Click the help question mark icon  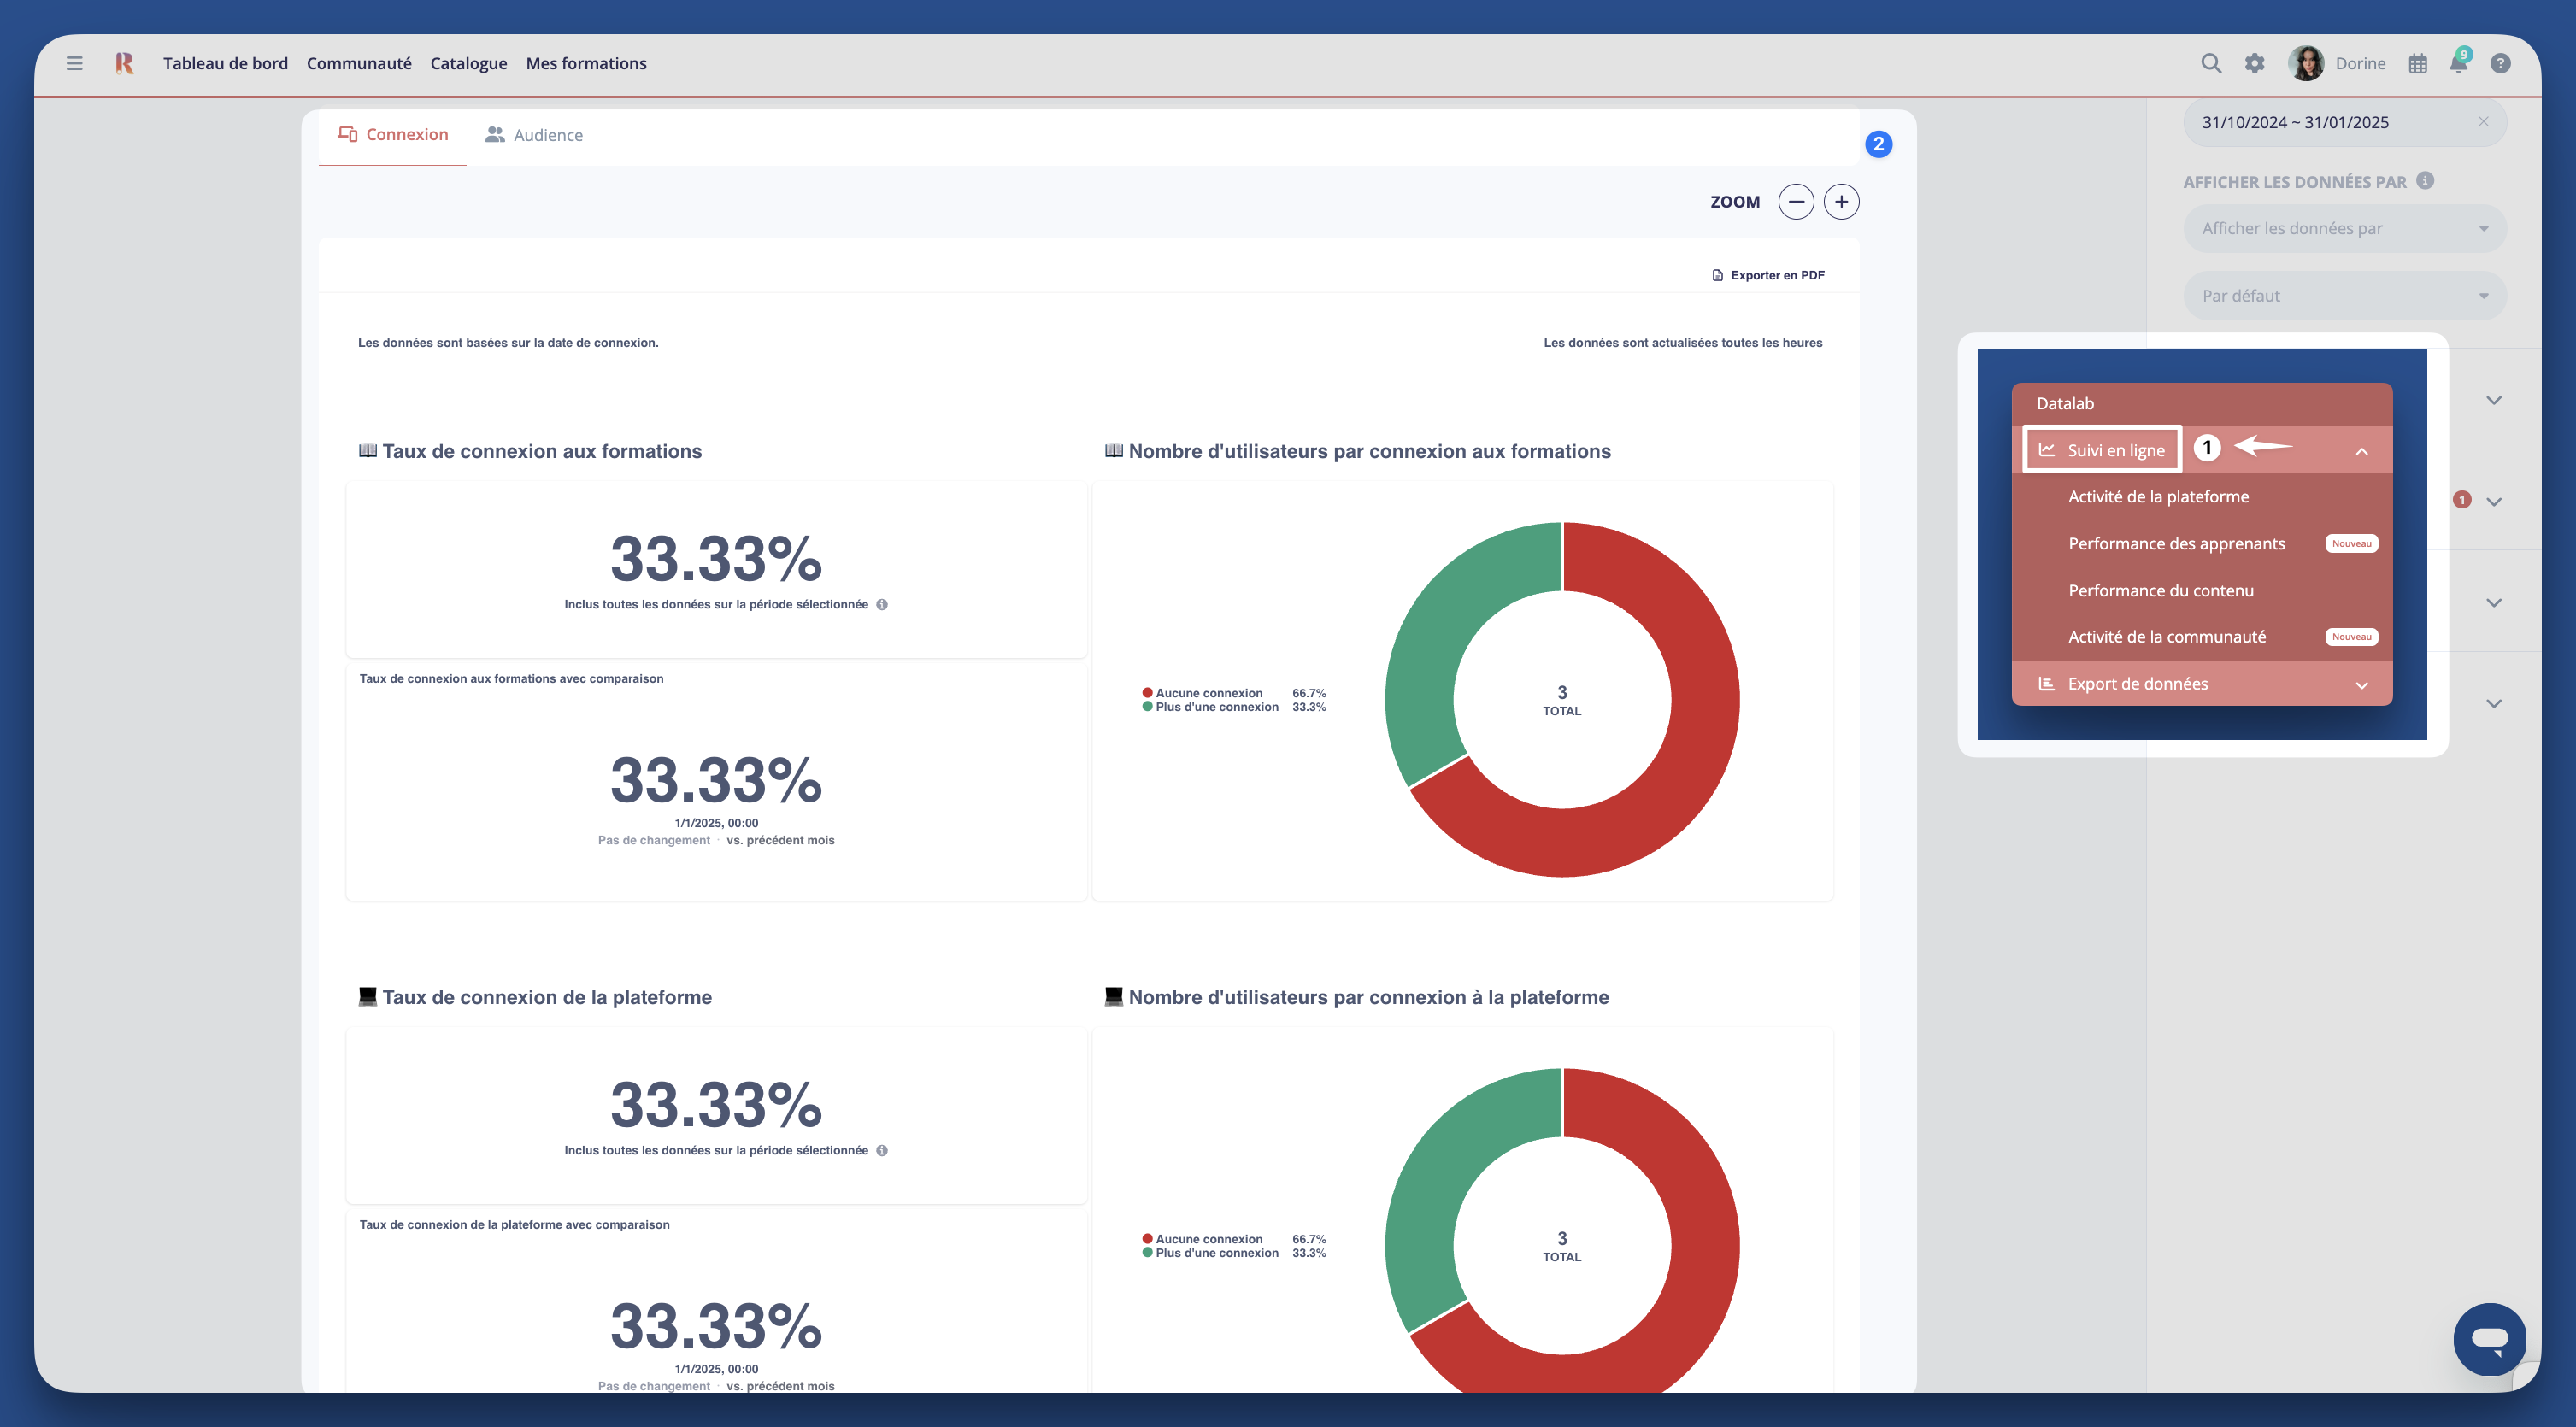[2500, 63]
